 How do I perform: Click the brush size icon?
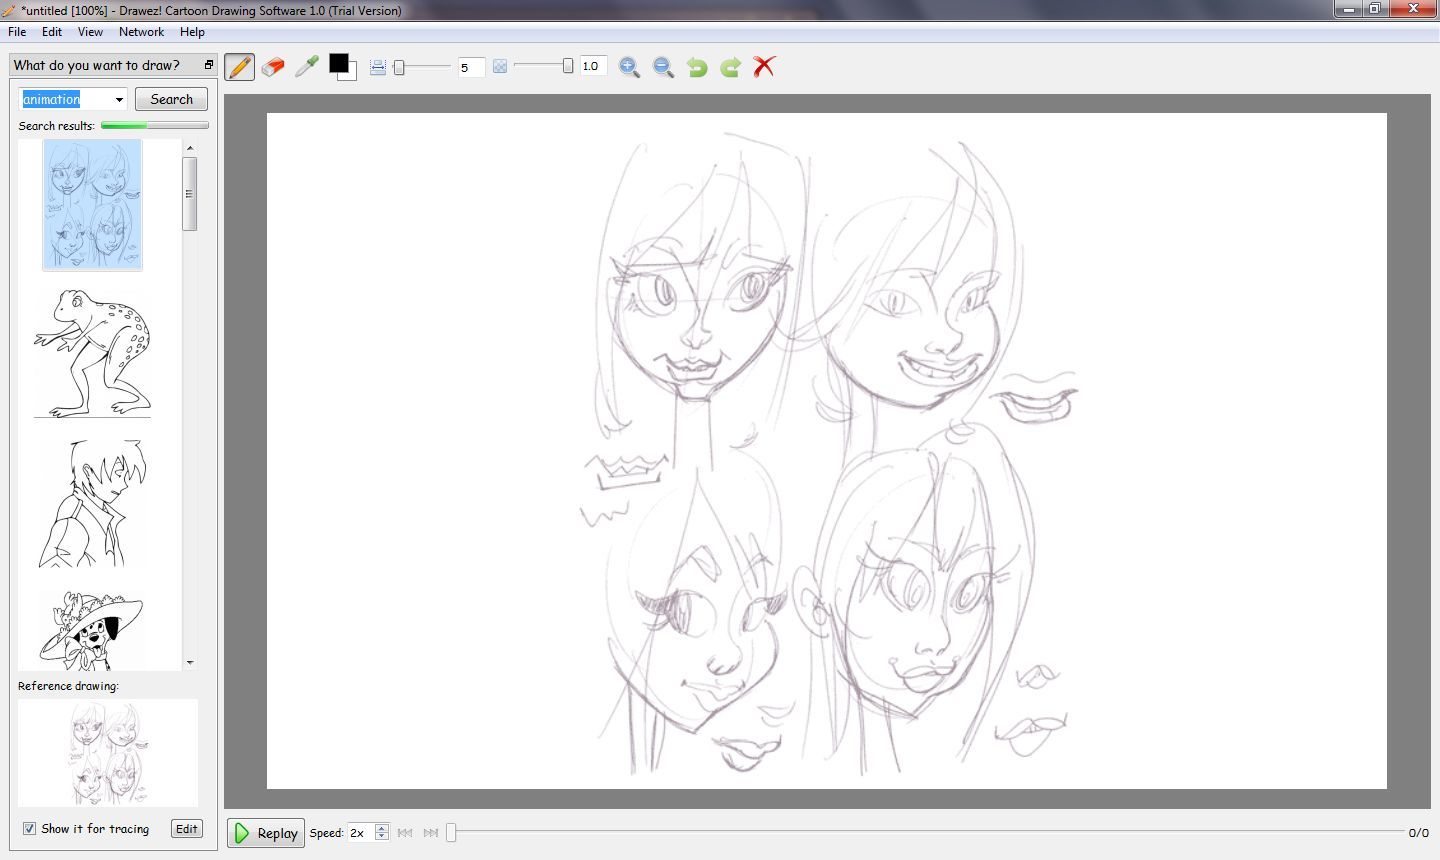(378, 67)
